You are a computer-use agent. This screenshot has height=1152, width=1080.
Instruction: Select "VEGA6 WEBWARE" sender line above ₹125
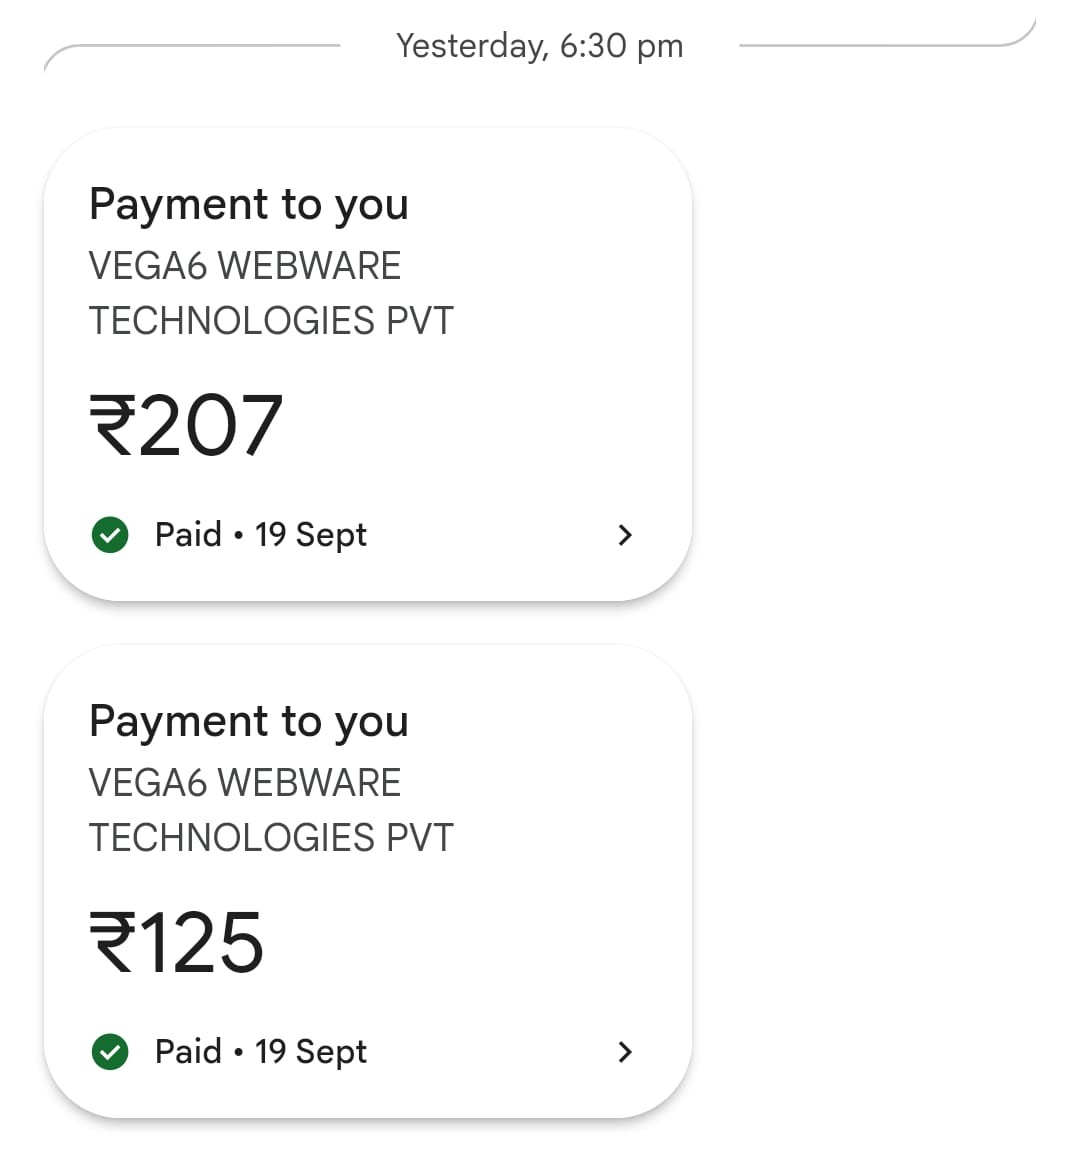pos(245,783)
